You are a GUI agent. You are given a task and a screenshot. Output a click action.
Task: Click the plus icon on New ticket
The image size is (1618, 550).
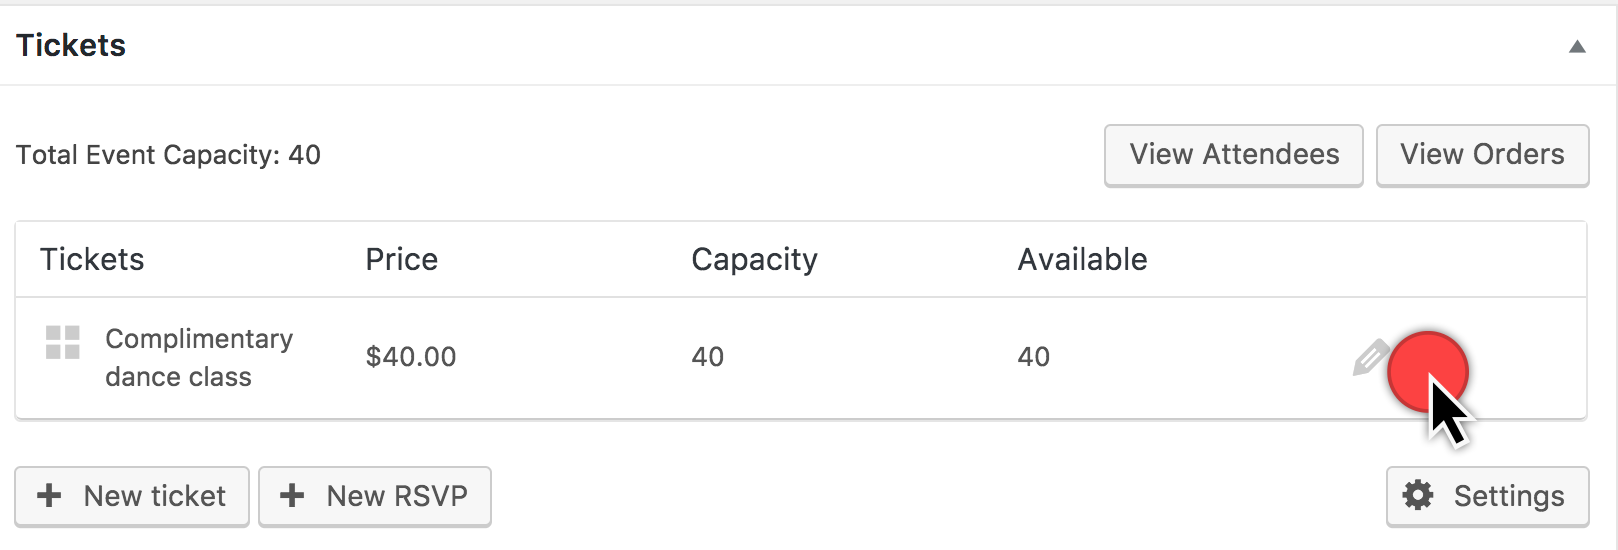tap(49, 495)
